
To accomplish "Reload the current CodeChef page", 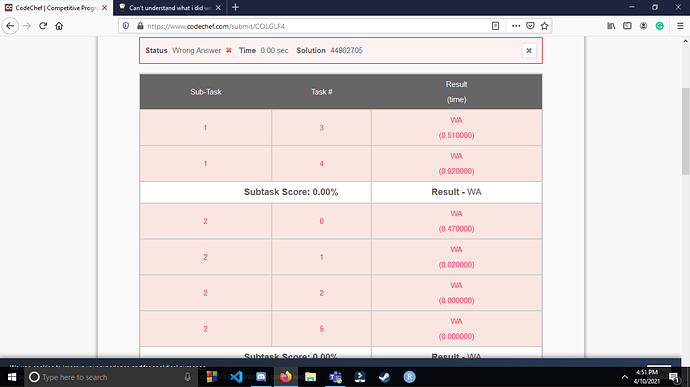I will point(43,26).
